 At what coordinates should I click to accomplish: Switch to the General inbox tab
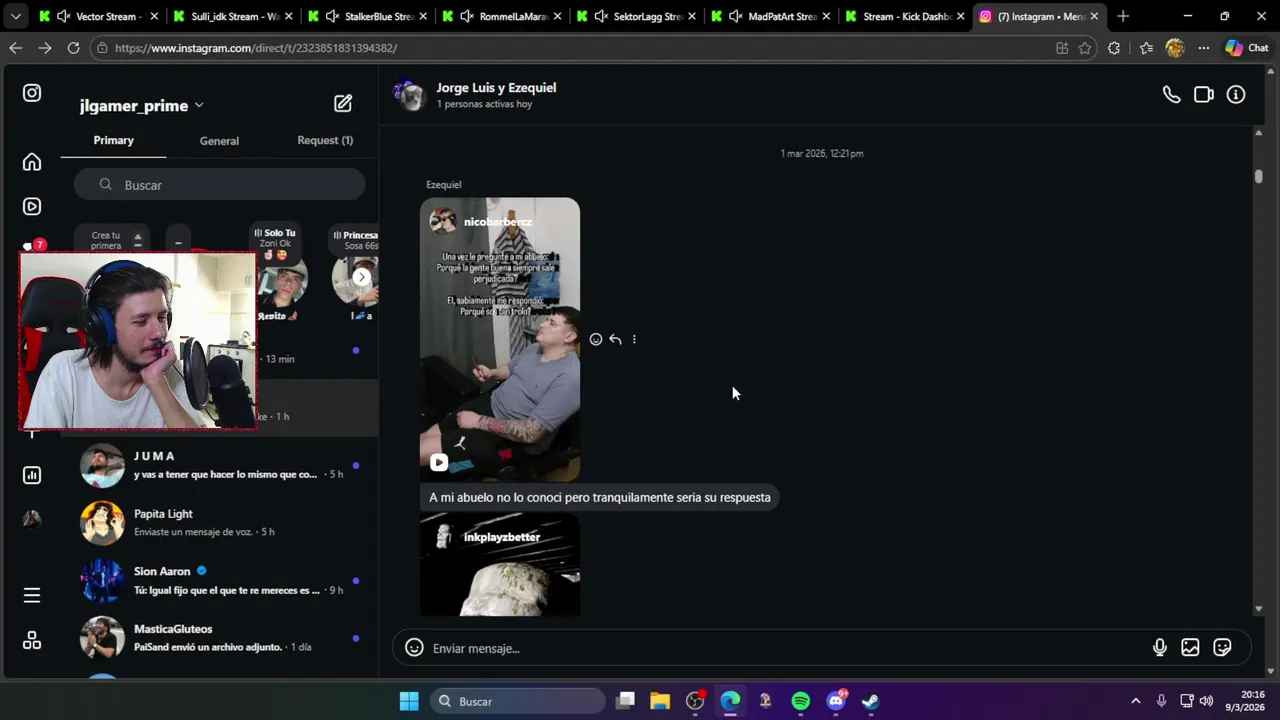point(219,141)
